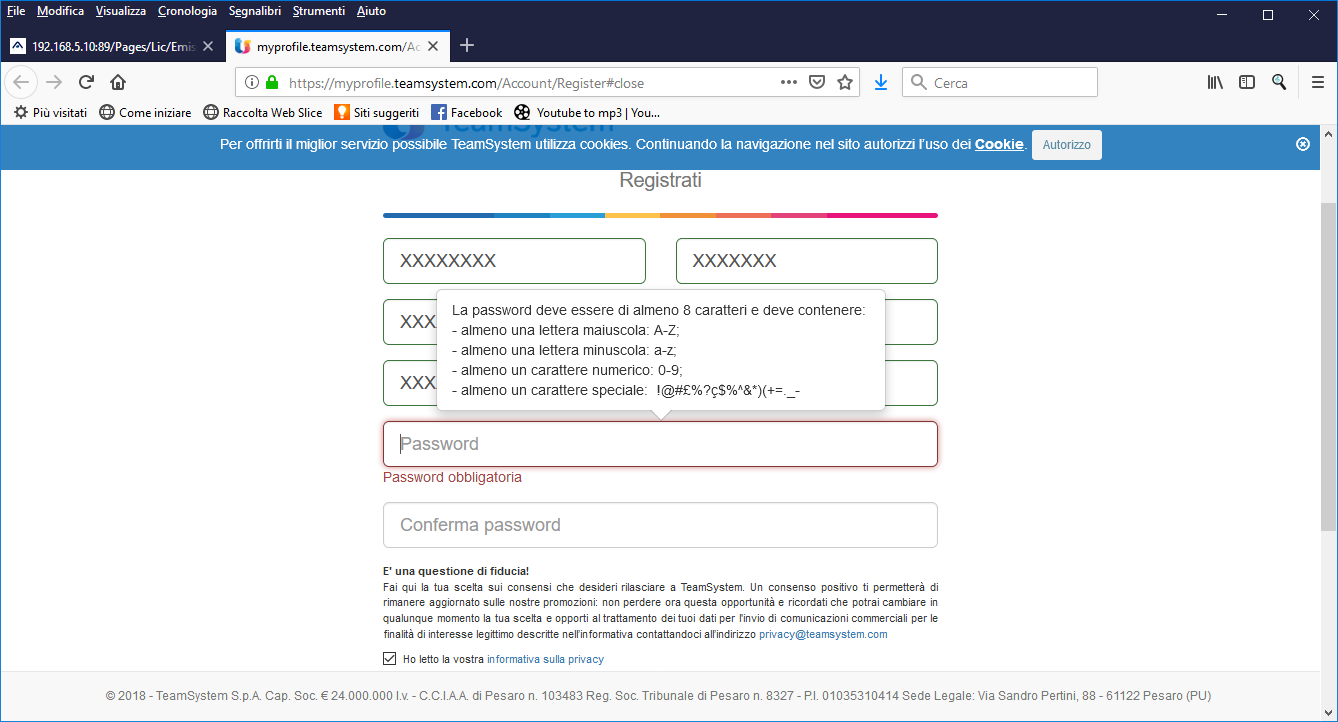This screenshot has height=722, width=1338.
Task: Open the Aiuto menu
Action: tap(371, 11)
